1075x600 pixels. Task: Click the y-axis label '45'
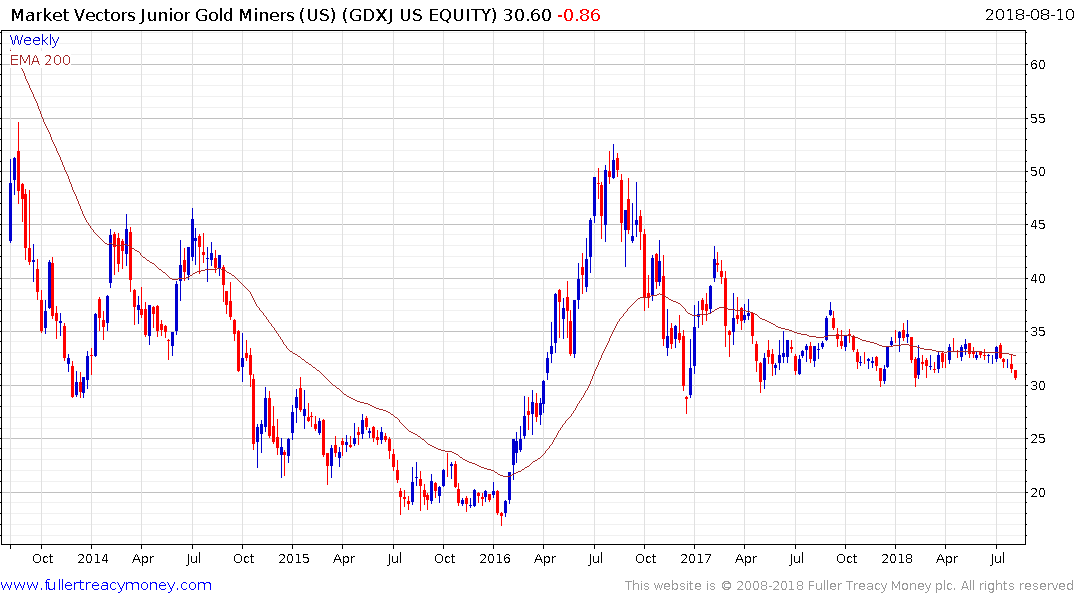point(1037,225)
